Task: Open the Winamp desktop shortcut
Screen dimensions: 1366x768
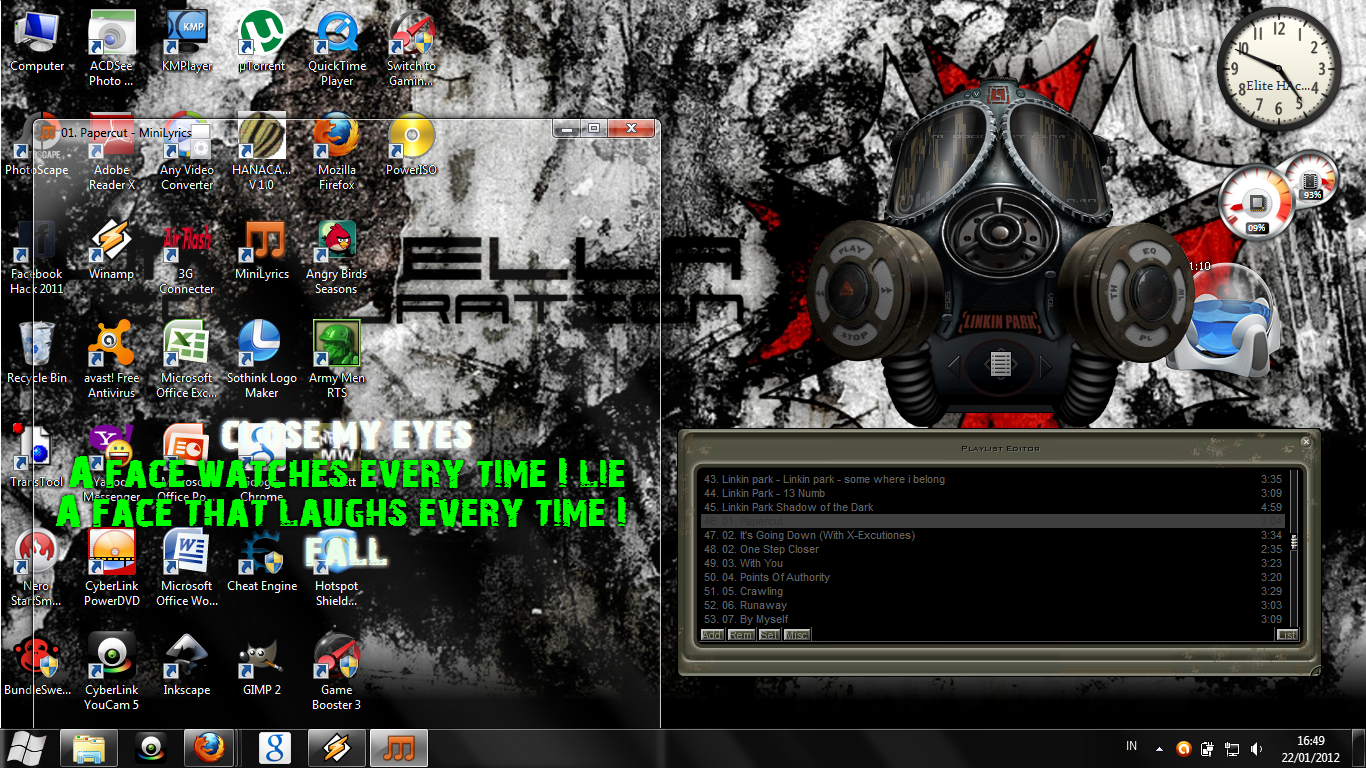Action: point(112,251)
